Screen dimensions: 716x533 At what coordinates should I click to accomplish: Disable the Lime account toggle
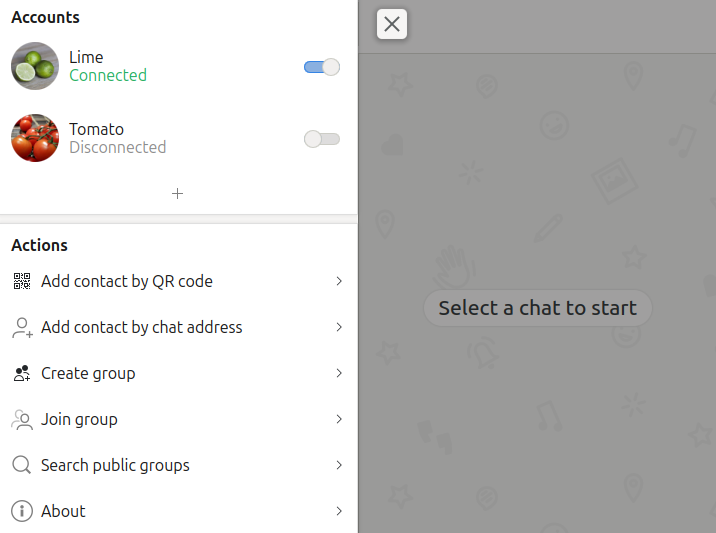coord(322,67)
